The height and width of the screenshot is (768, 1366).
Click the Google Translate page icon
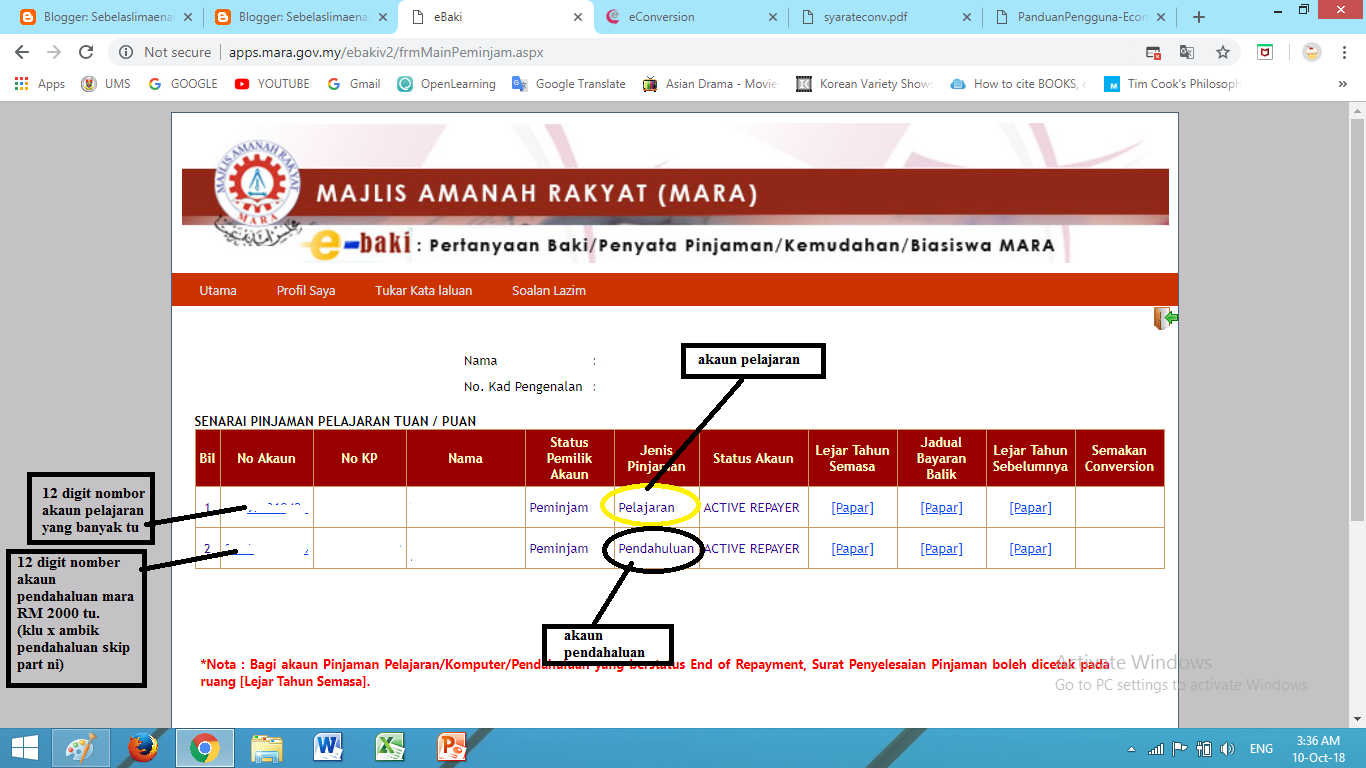click(x=1187, y=52)
